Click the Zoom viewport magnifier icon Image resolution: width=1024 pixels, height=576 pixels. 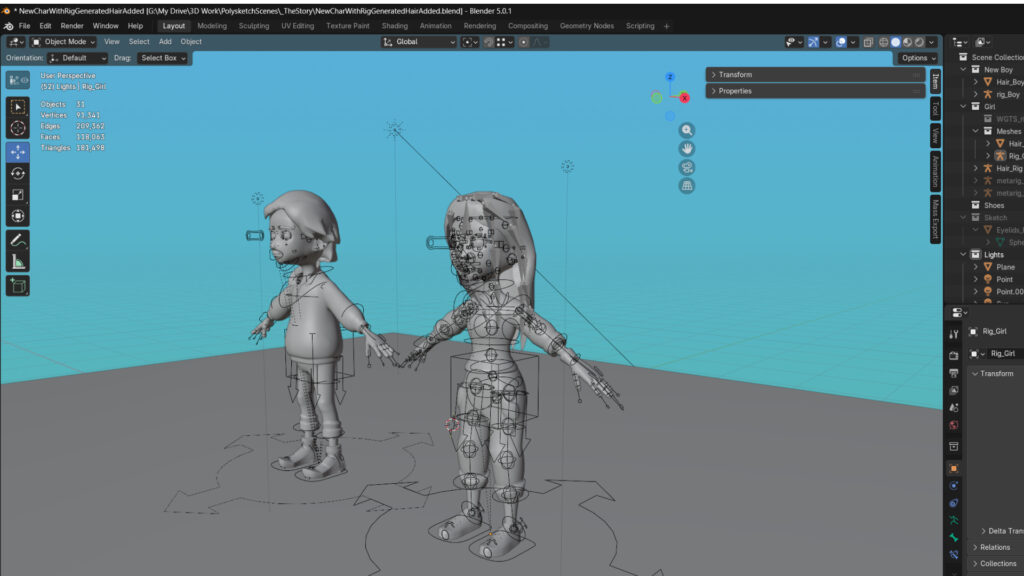click(x=687, y=130)
